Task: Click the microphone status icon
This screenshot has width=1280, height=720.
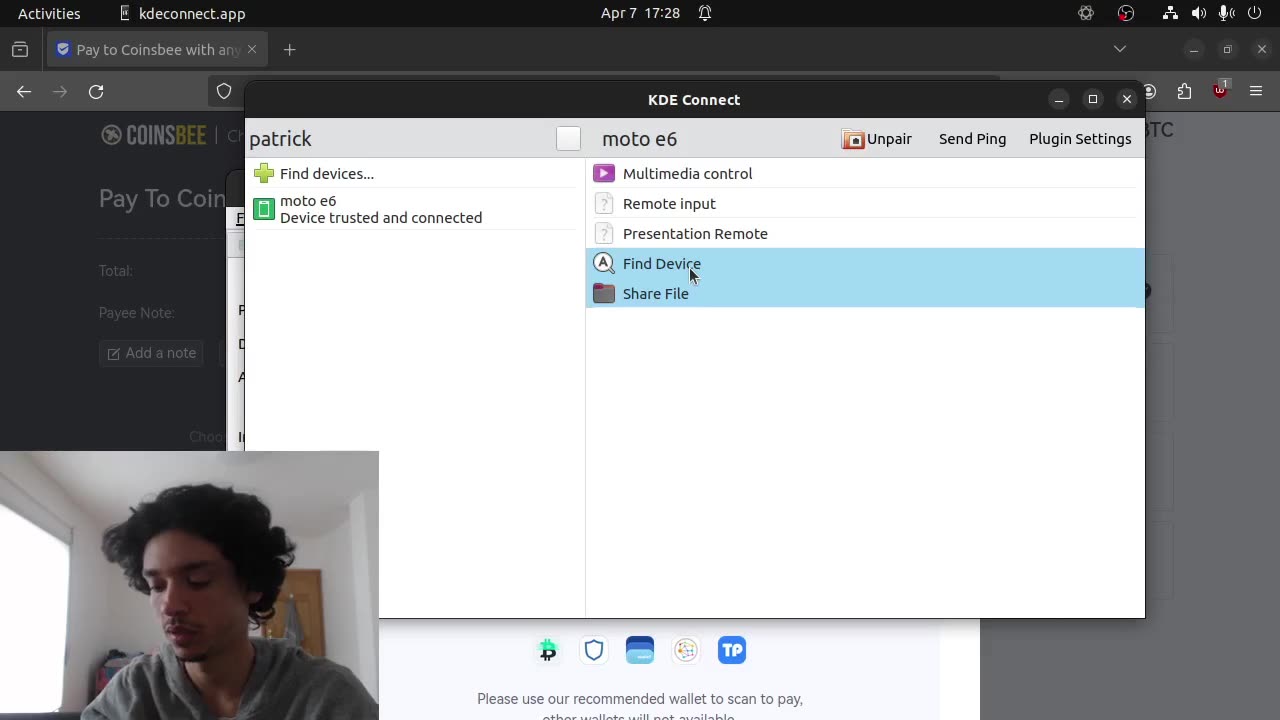Action: [x=1226, y=13]
